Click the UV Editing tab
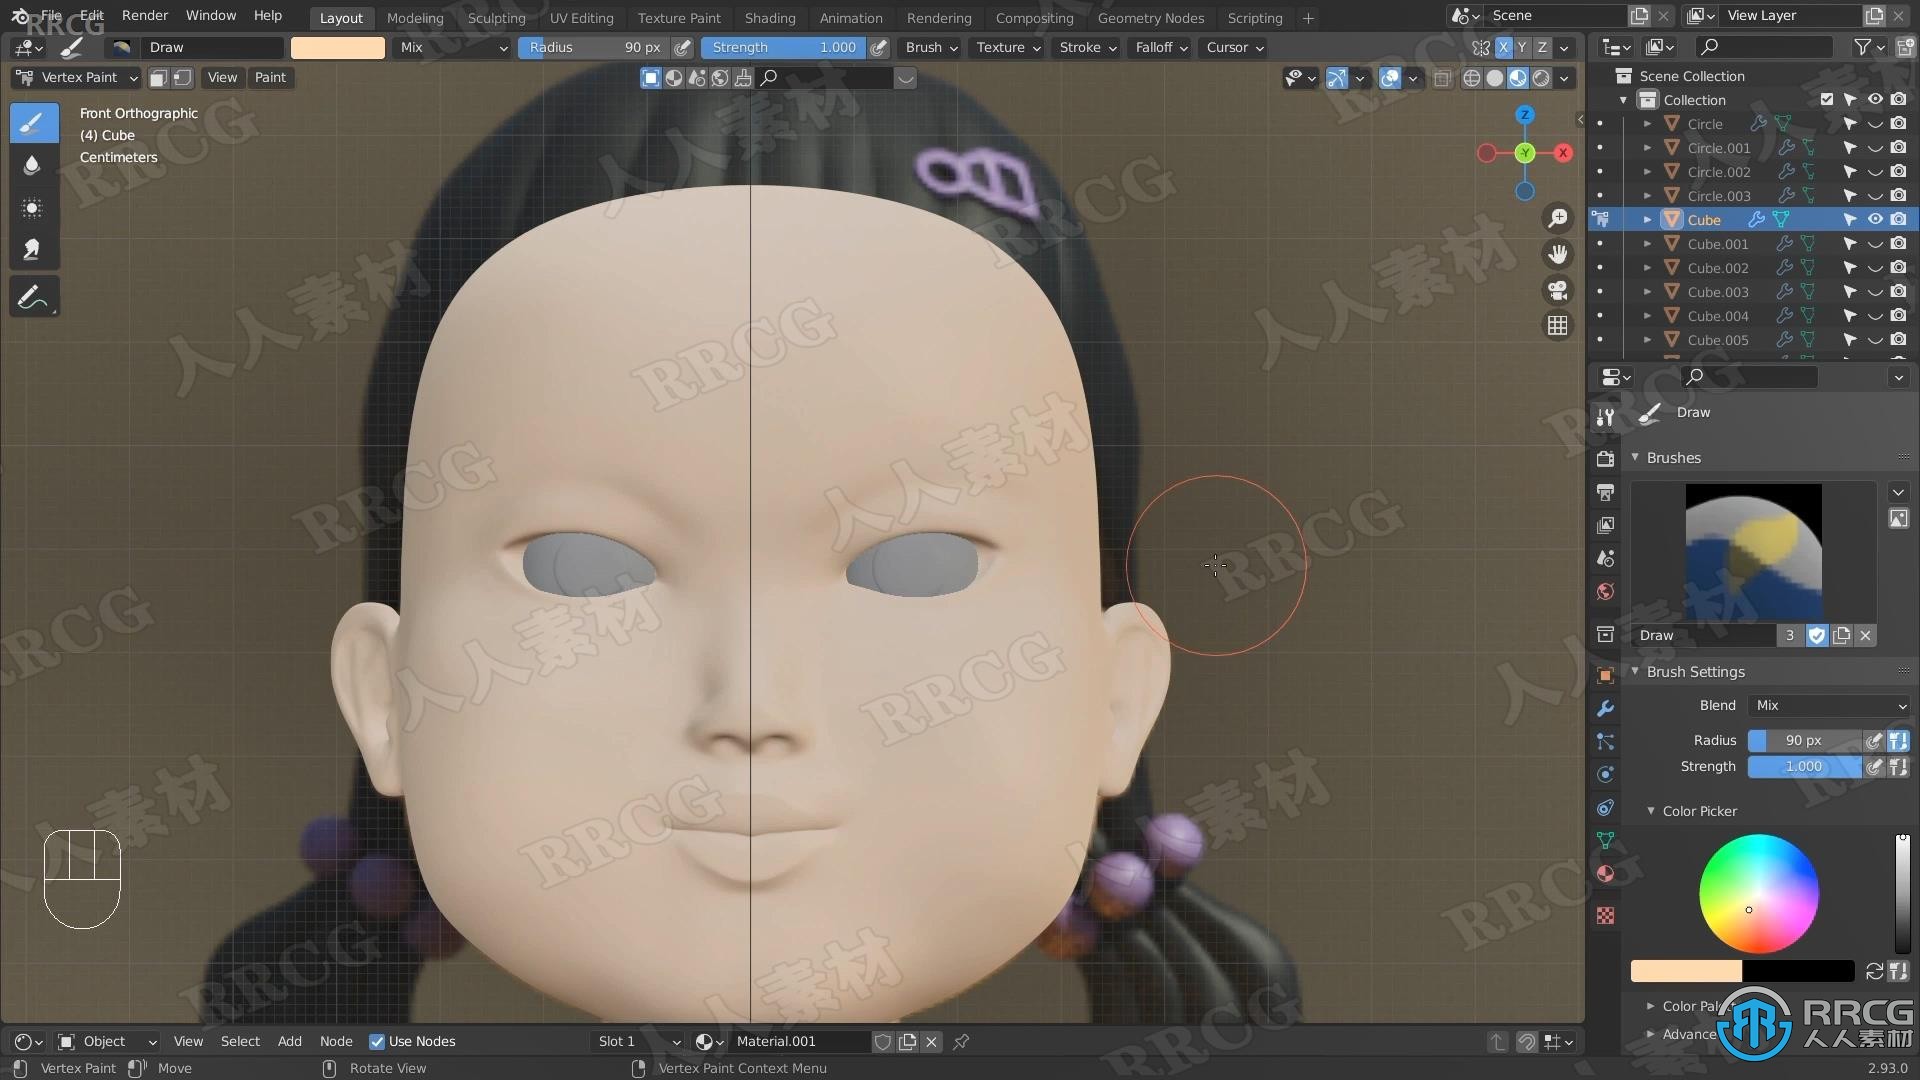This screenshot has width=1920, height=1080. [x=583, y=15]
